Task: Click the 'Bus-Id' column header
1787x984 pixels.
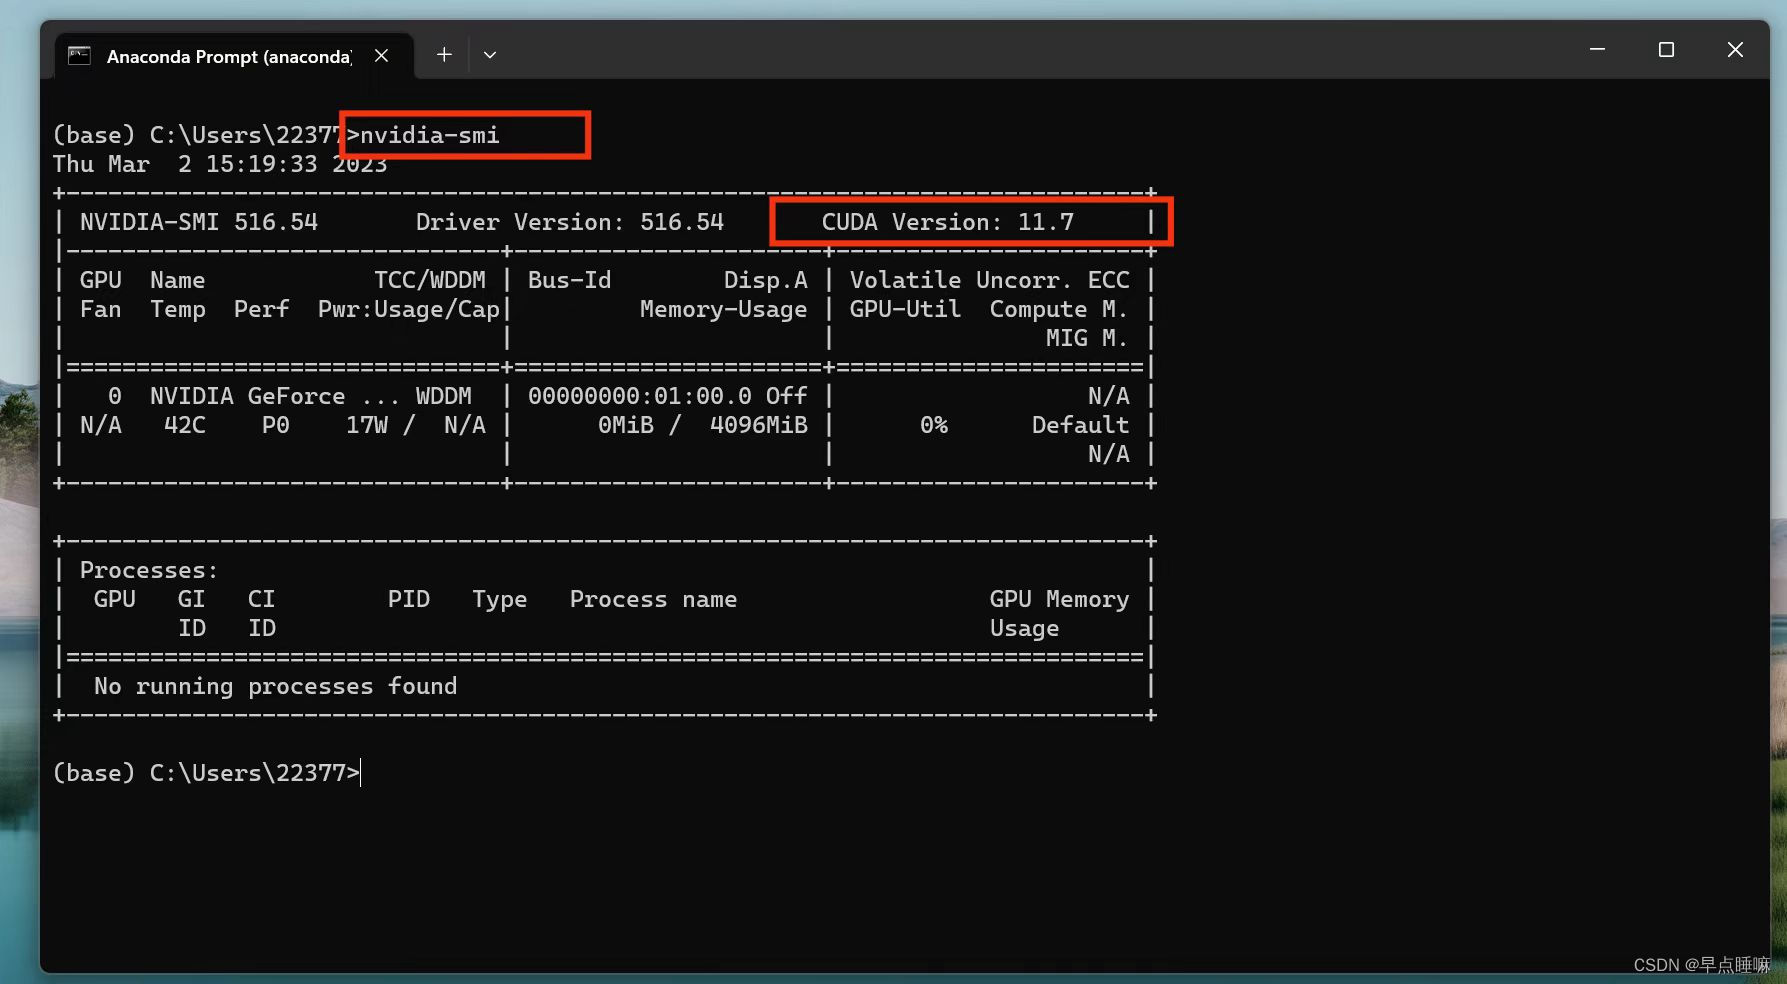Action: pos(570,280)
